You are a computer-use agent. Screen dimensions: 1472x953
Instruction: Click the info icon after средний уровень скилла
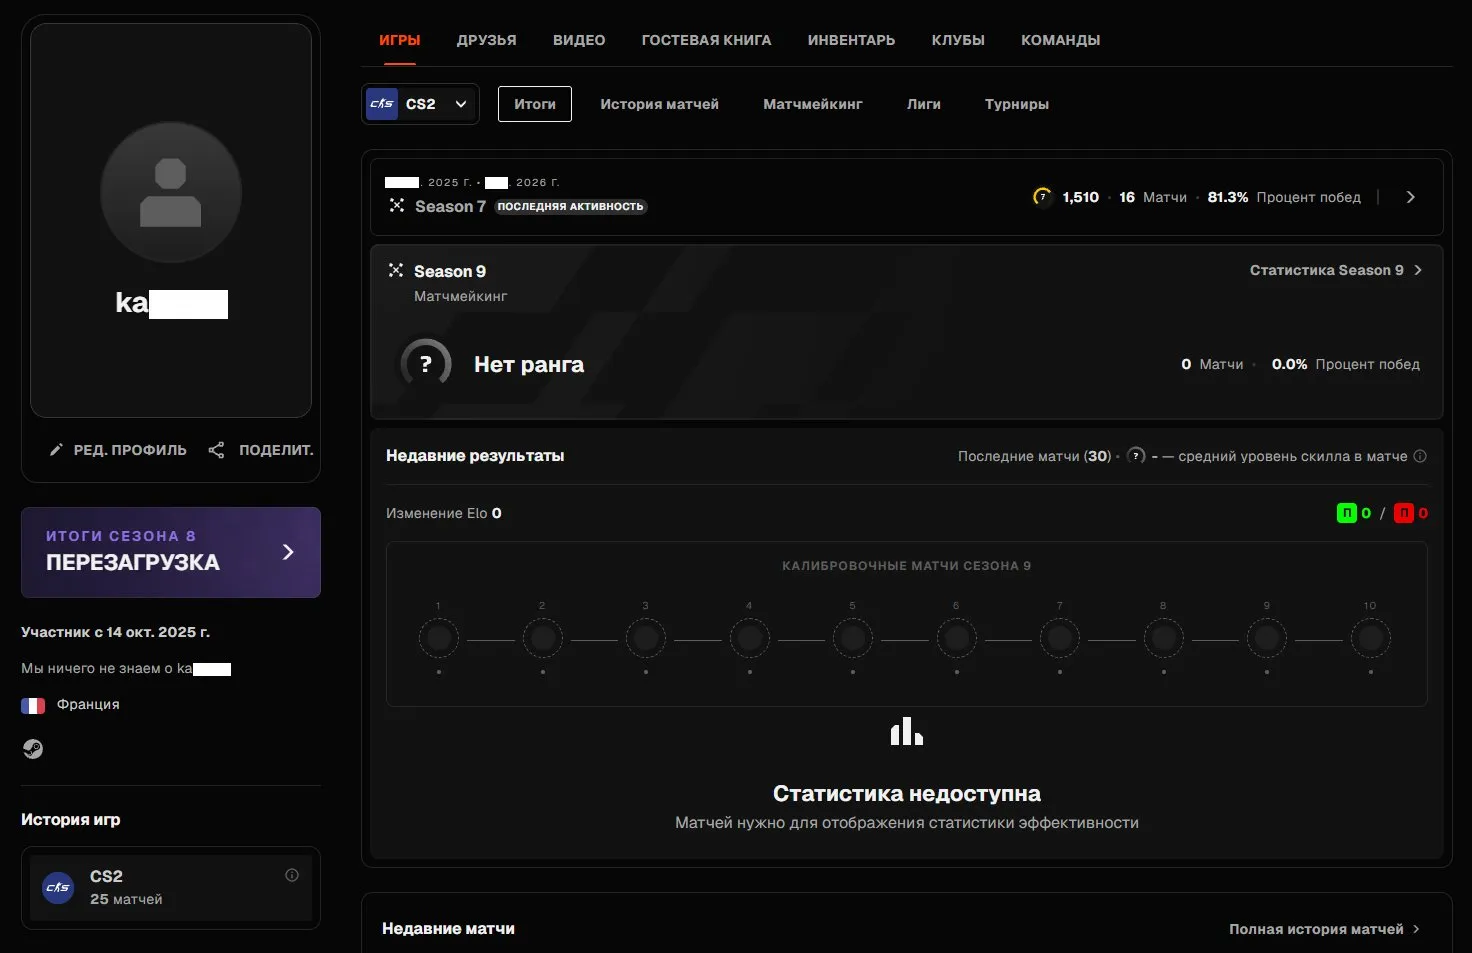click(1420, 456)
